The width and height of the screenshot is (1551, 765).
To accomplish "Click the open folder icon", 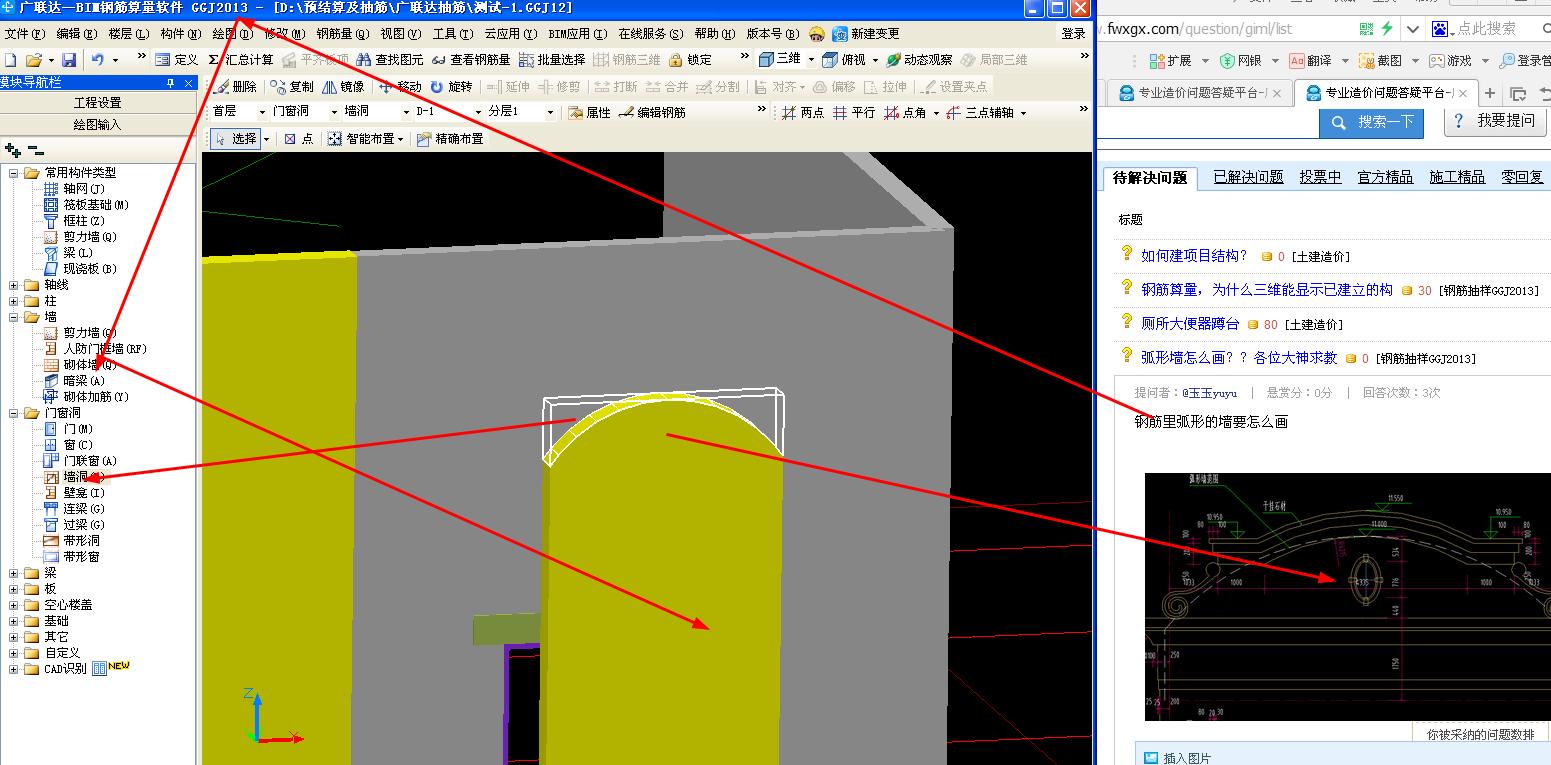I will [x=33, y=60].
